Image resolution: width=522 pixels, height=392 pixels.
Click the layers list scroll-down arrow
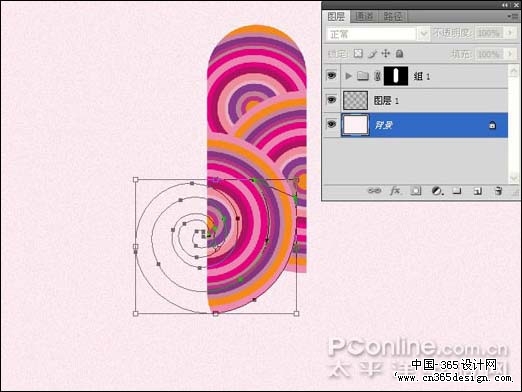pyautogui.click(x=513, y=178)
